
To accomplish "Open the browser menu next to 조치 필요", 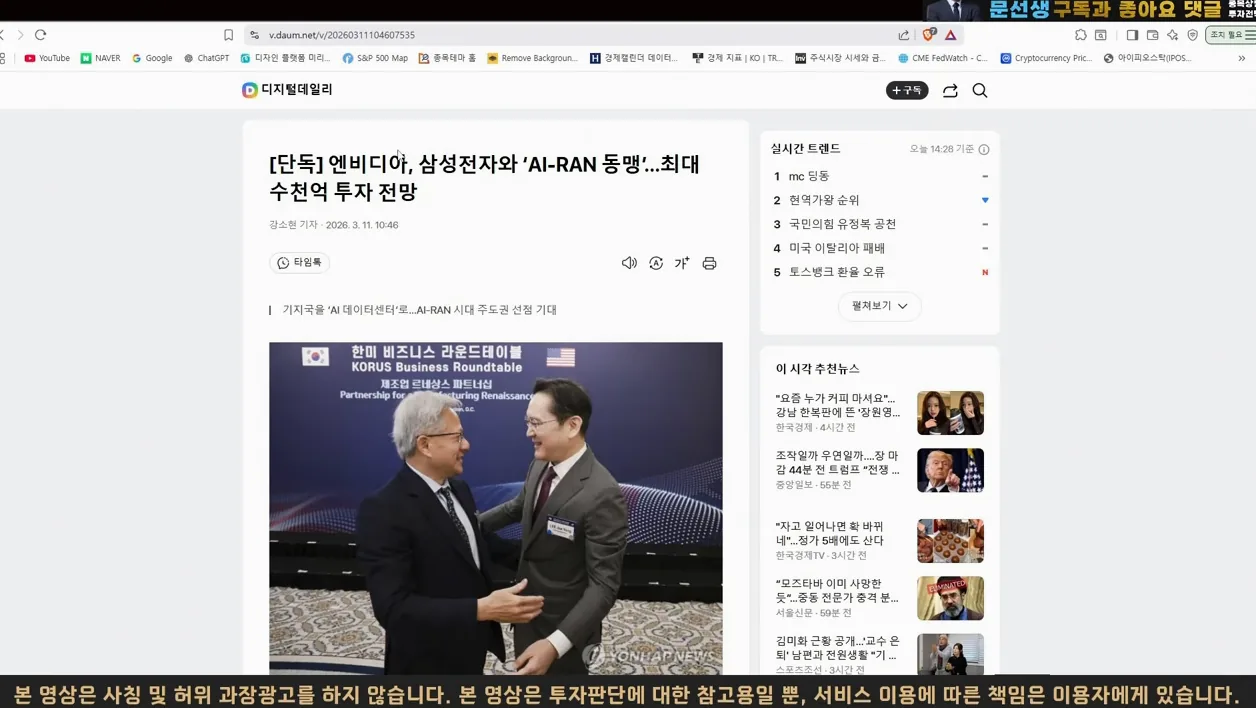I will [1252, 35].
